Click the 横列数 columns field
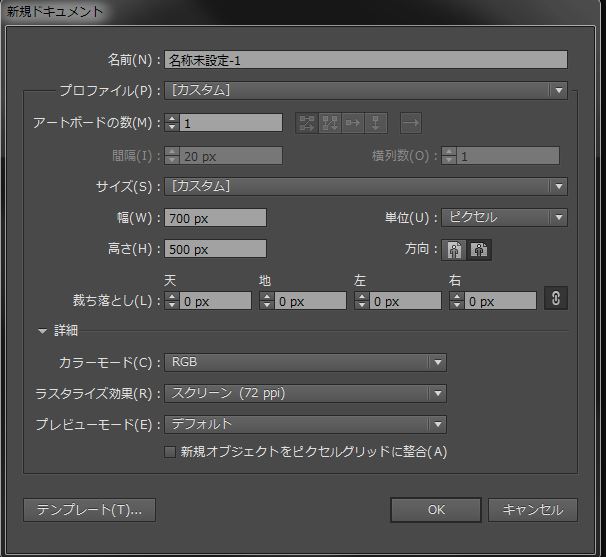Screen dimensions: 606x557 [508, 156]
